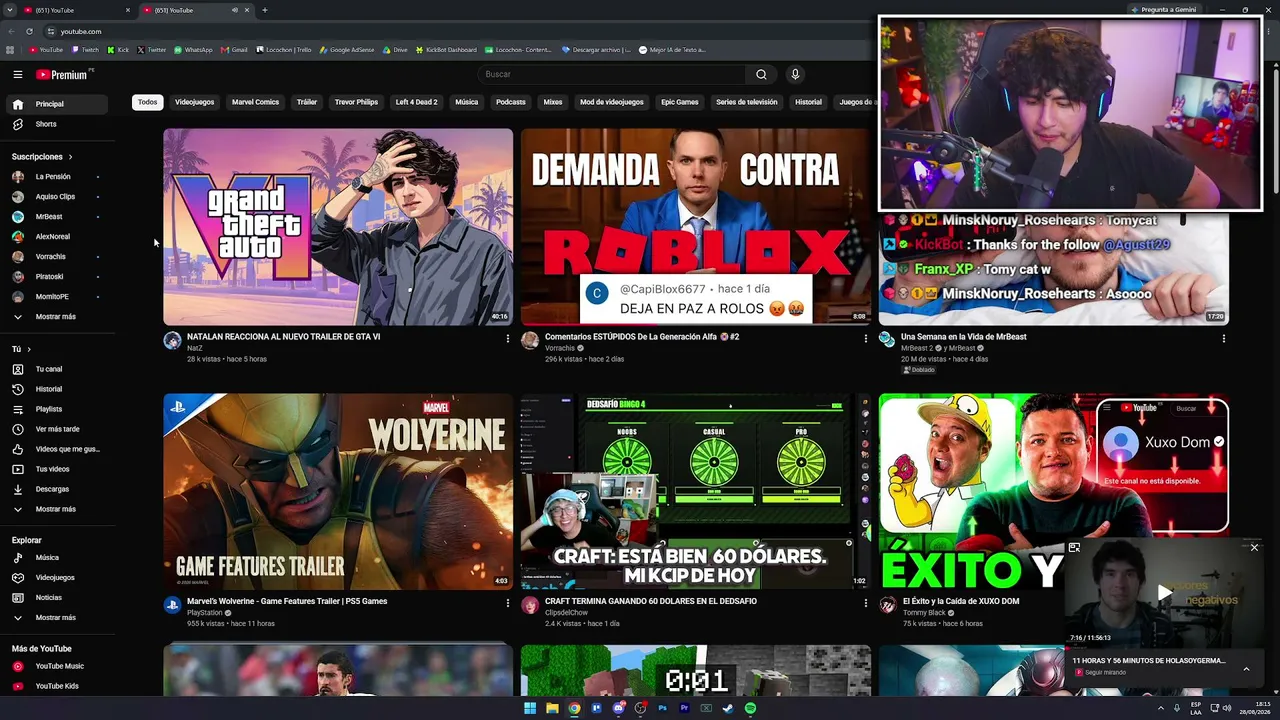The height and width of the screenshot is (720, 1280).
Task: Play the miniplayer video
Action: coord(1164,593)
